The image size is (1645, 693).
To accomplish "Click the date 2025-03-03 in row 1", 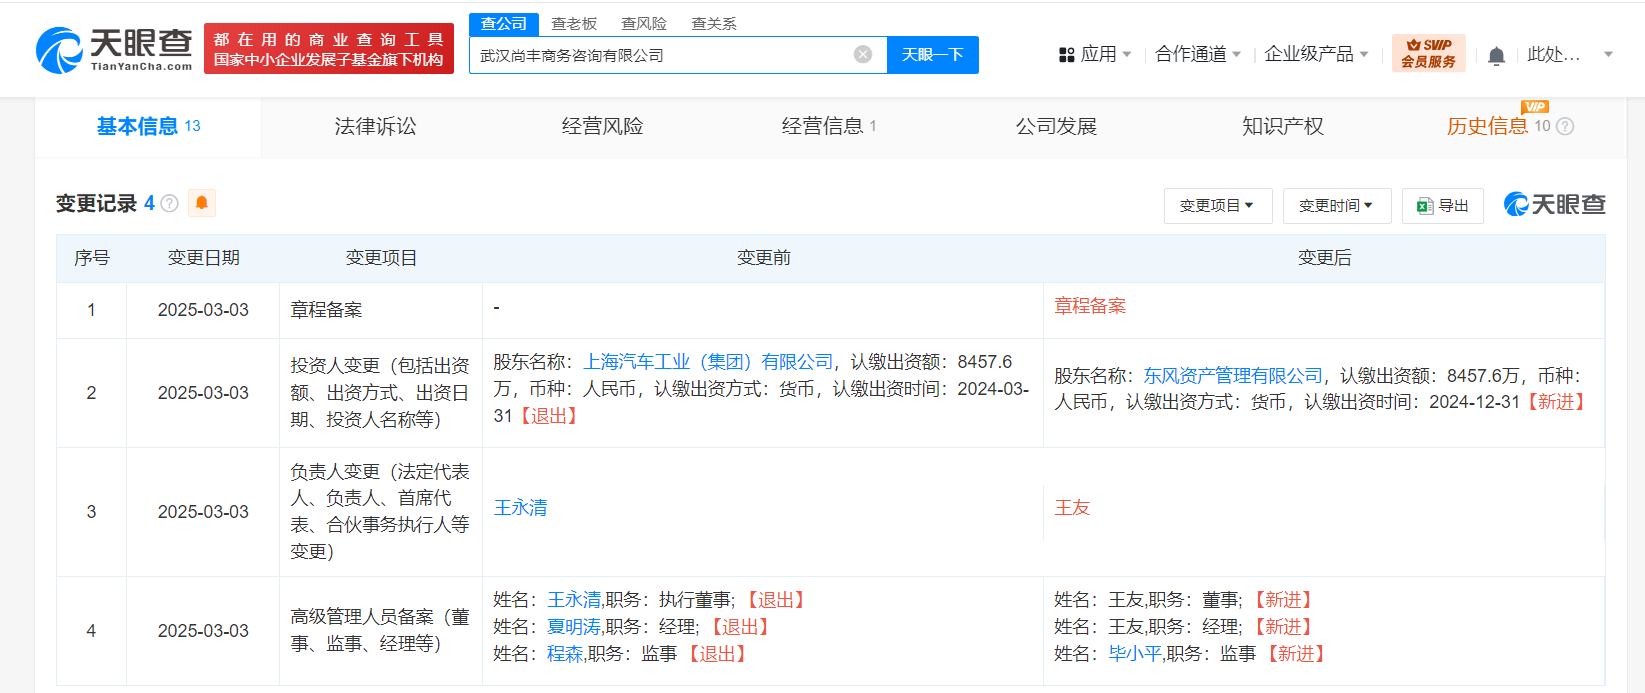I will pyautogui.click(x=203, y=310).
